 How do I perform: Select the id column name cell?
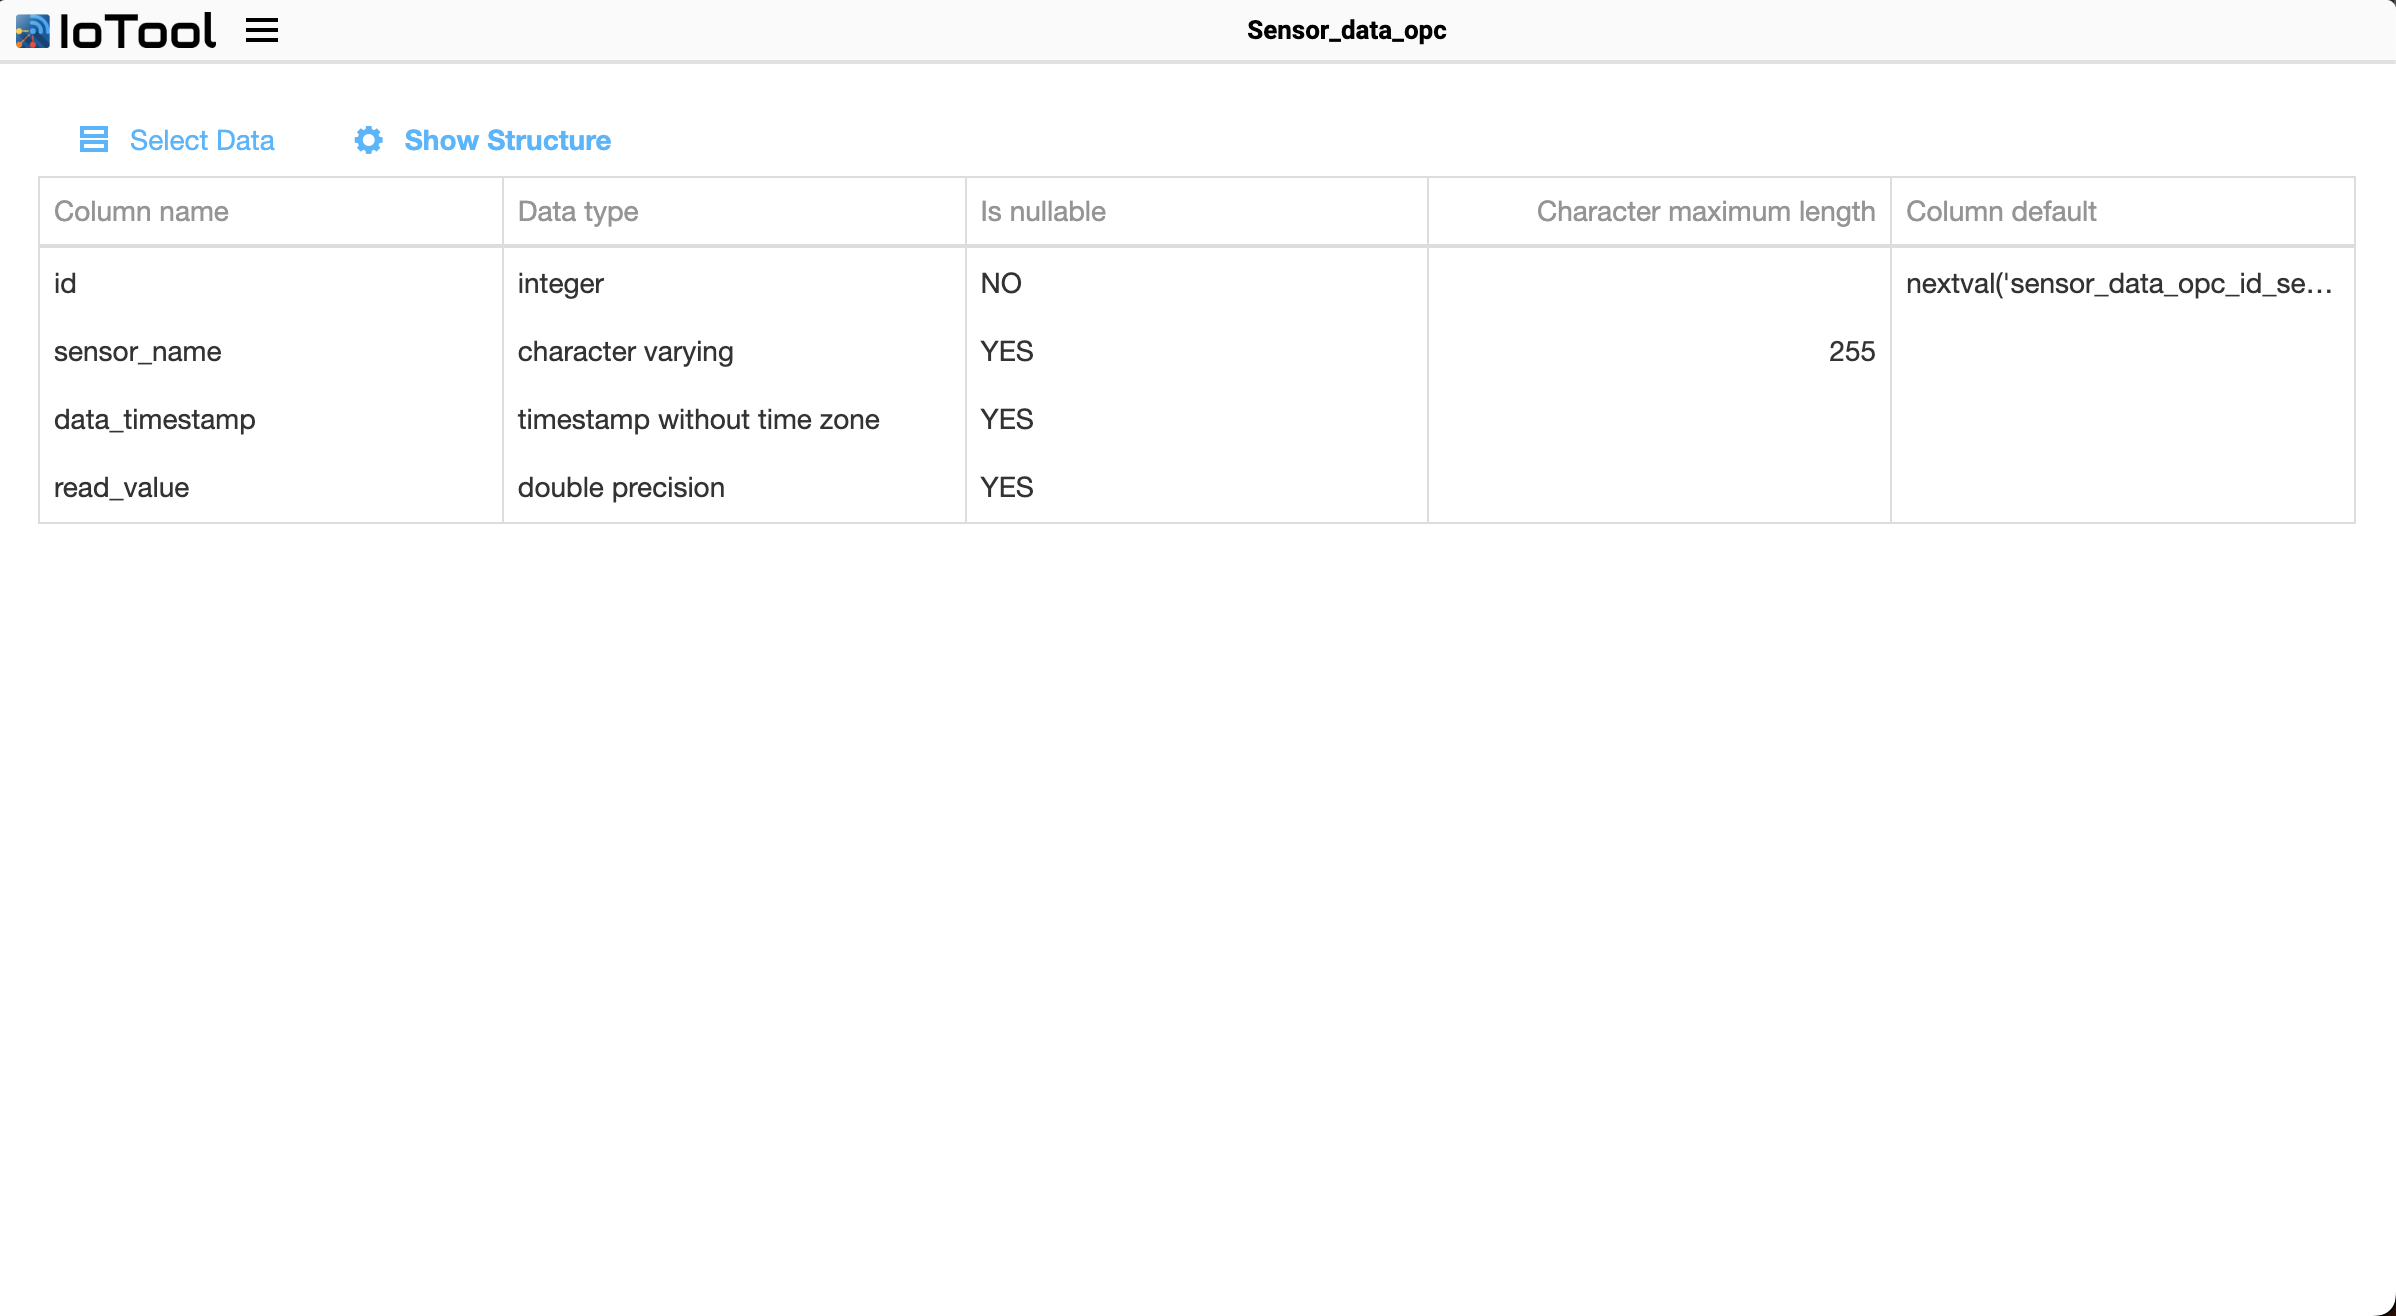click(270, 283)
